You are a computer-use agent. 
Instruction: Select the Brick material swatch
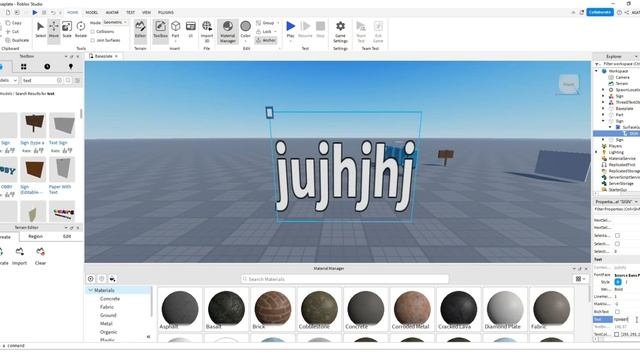(x=273, y=309)
